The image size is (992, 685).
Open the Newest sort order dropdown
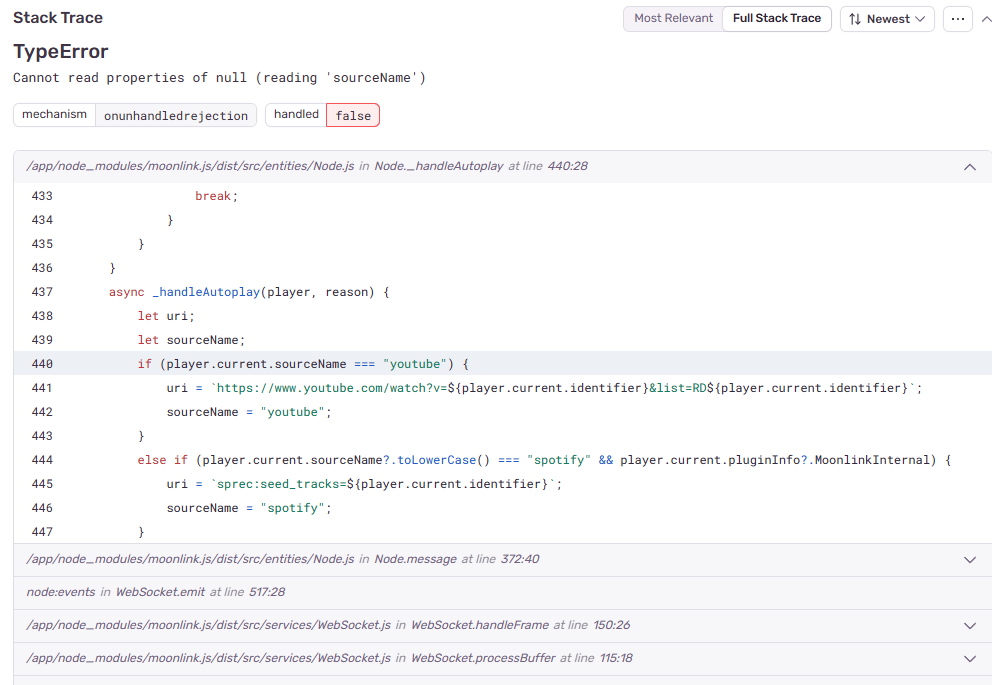[x=887, y=19]
